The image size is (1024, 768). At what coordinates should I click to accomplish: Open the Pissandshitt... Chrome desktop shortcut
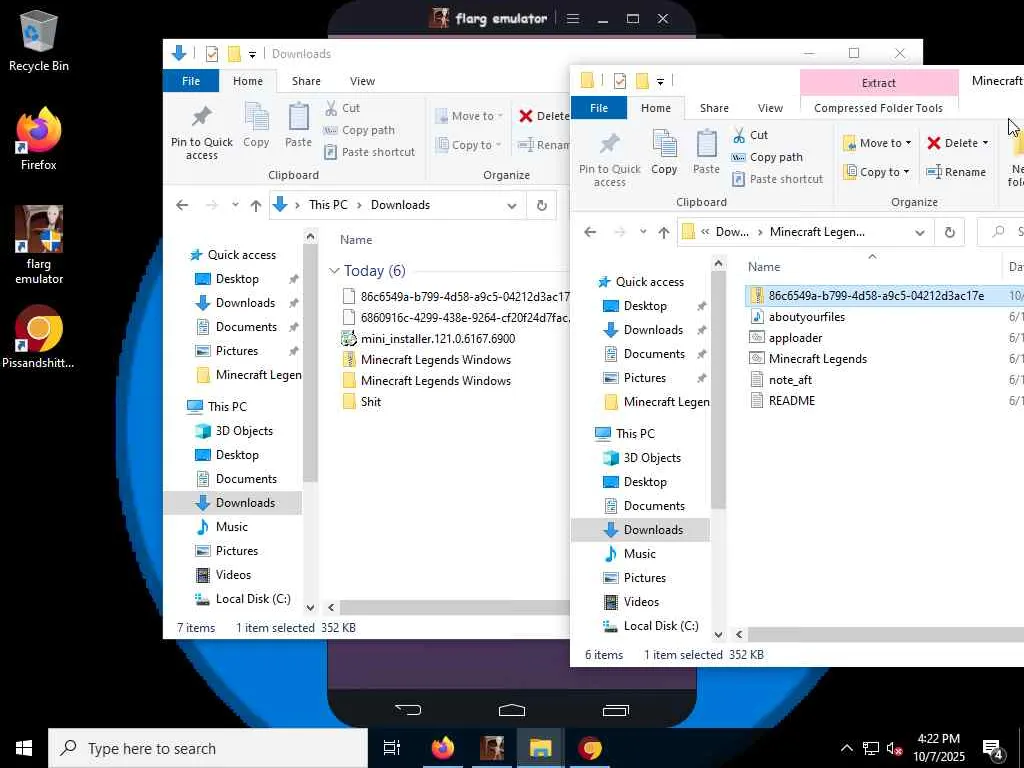[39, 336]
